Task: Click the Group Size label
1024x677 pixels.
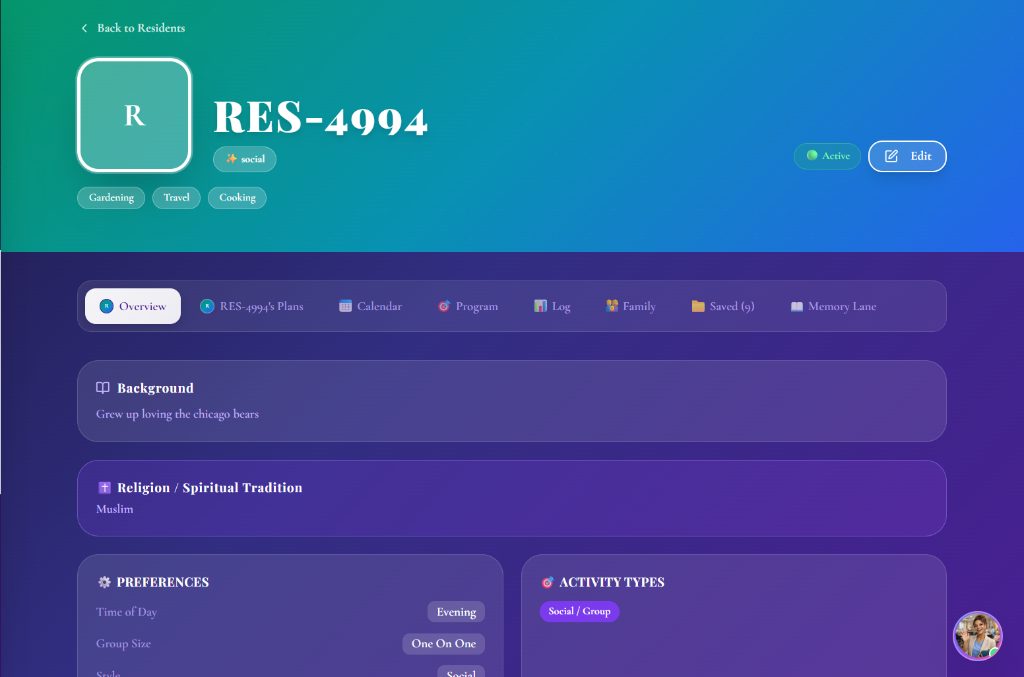Action: click(123, 644)
